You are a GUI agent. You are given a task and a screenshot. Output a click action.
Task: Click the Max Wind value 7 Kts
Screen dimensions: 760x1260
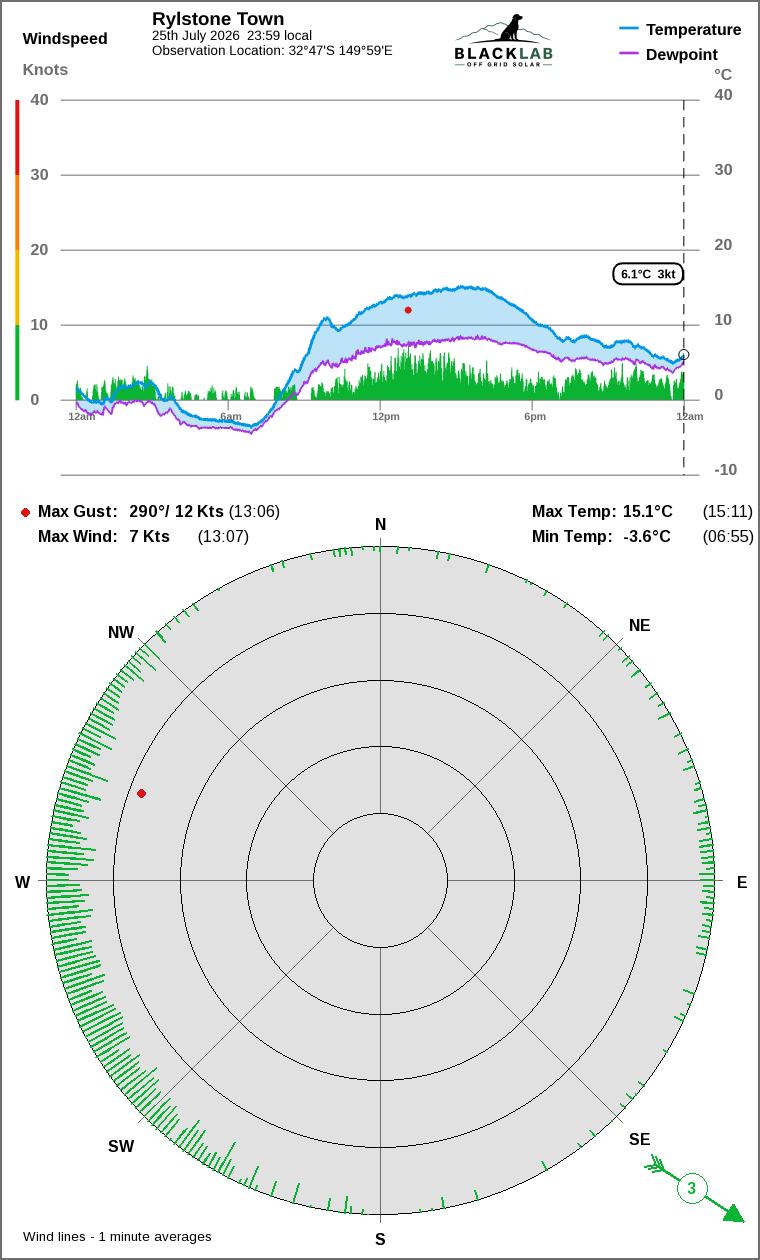click(150, 537)
